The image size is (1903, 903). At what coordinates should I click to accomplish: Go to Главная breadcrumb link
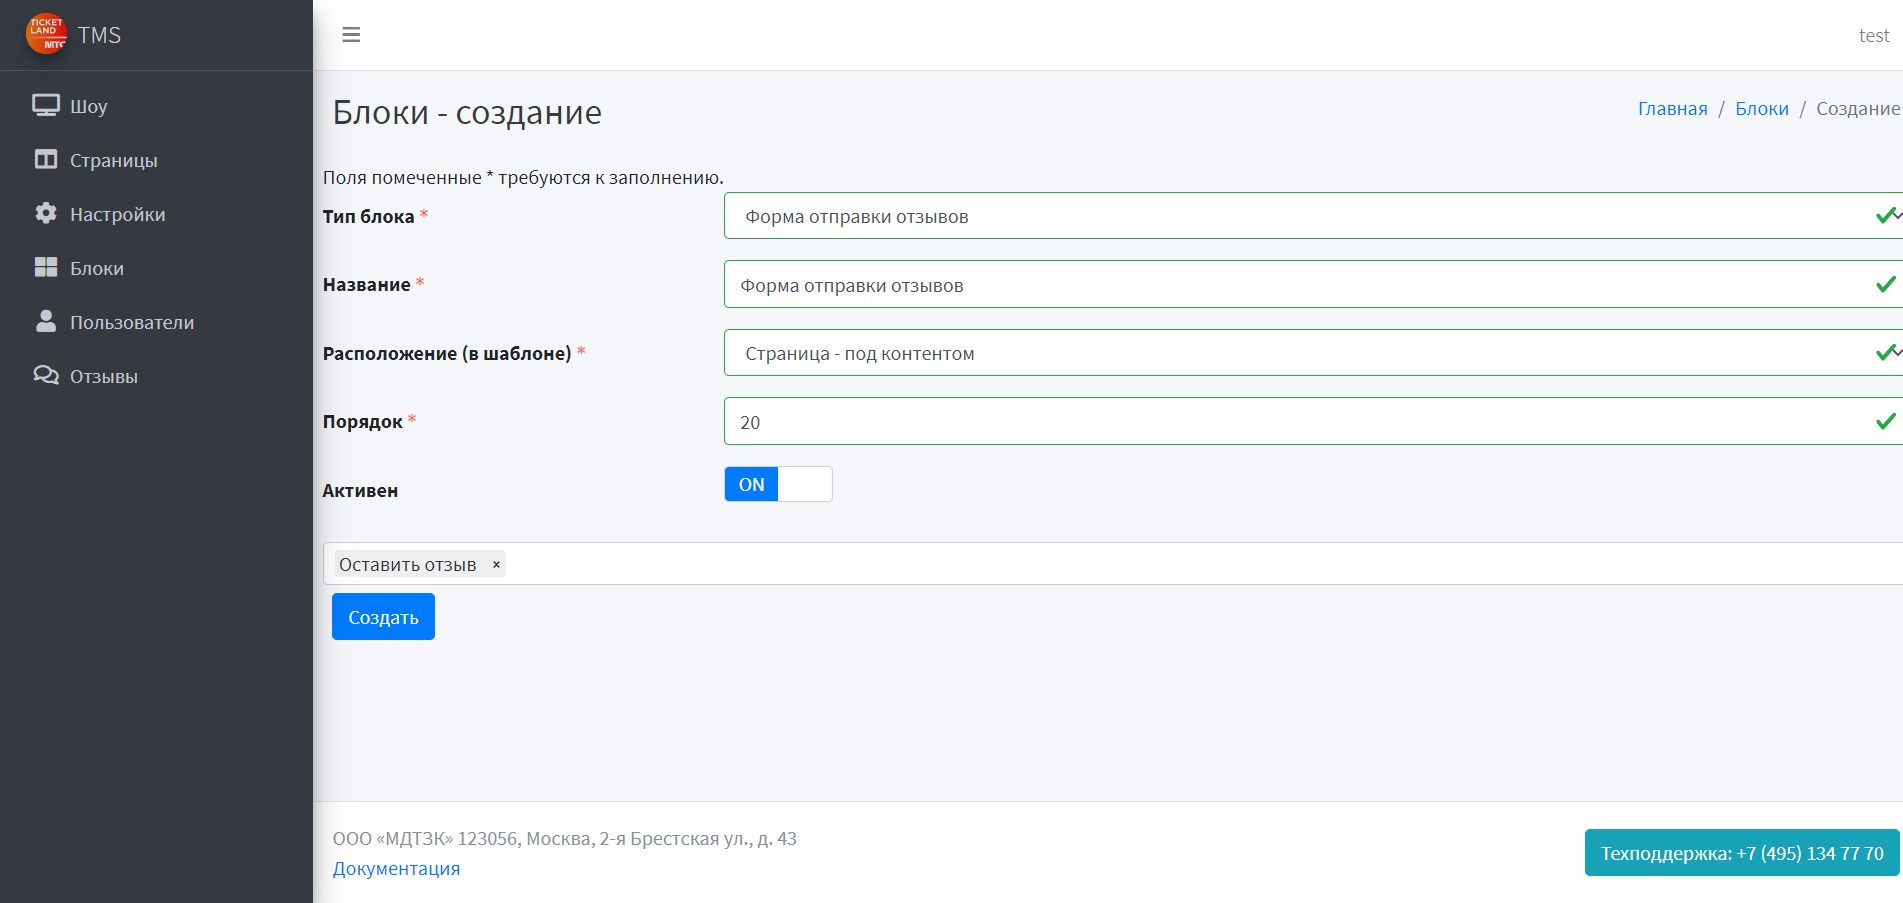click(1672, 108)
